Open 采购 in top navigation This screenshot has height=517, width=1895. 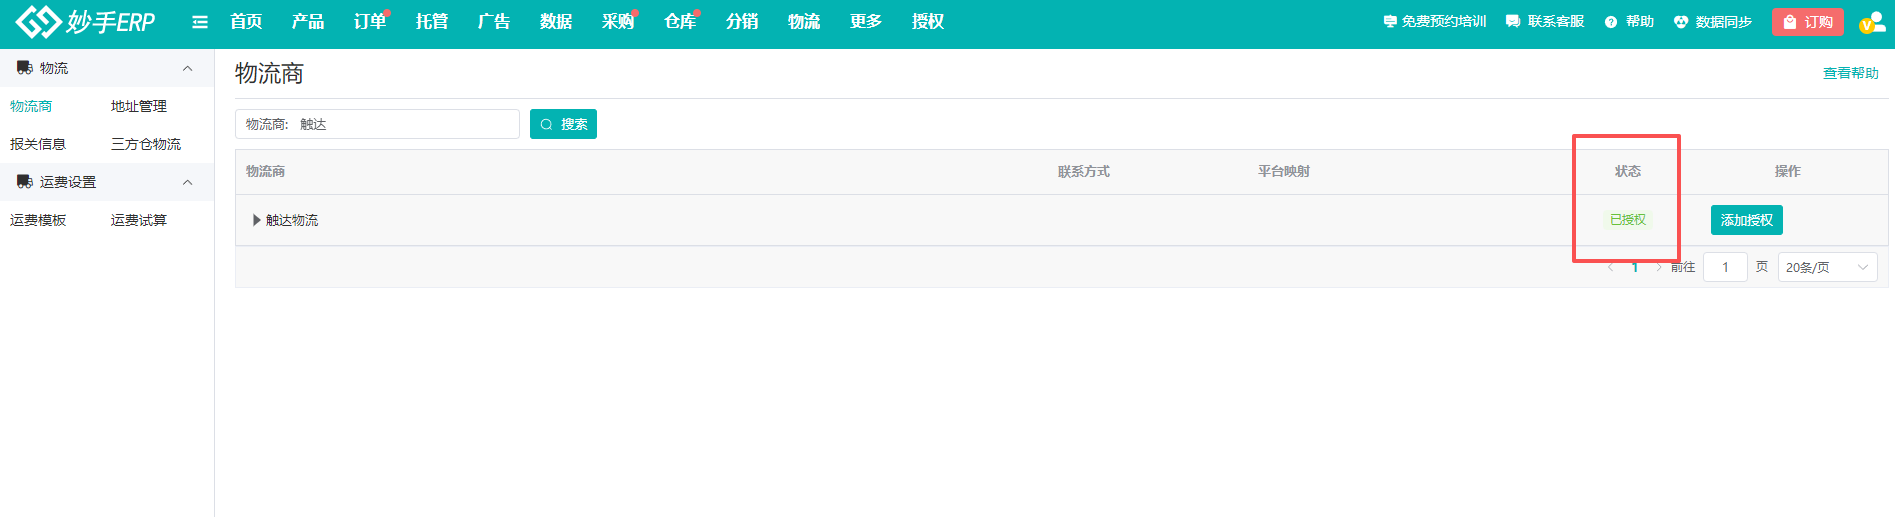click(x=618, y=22)
